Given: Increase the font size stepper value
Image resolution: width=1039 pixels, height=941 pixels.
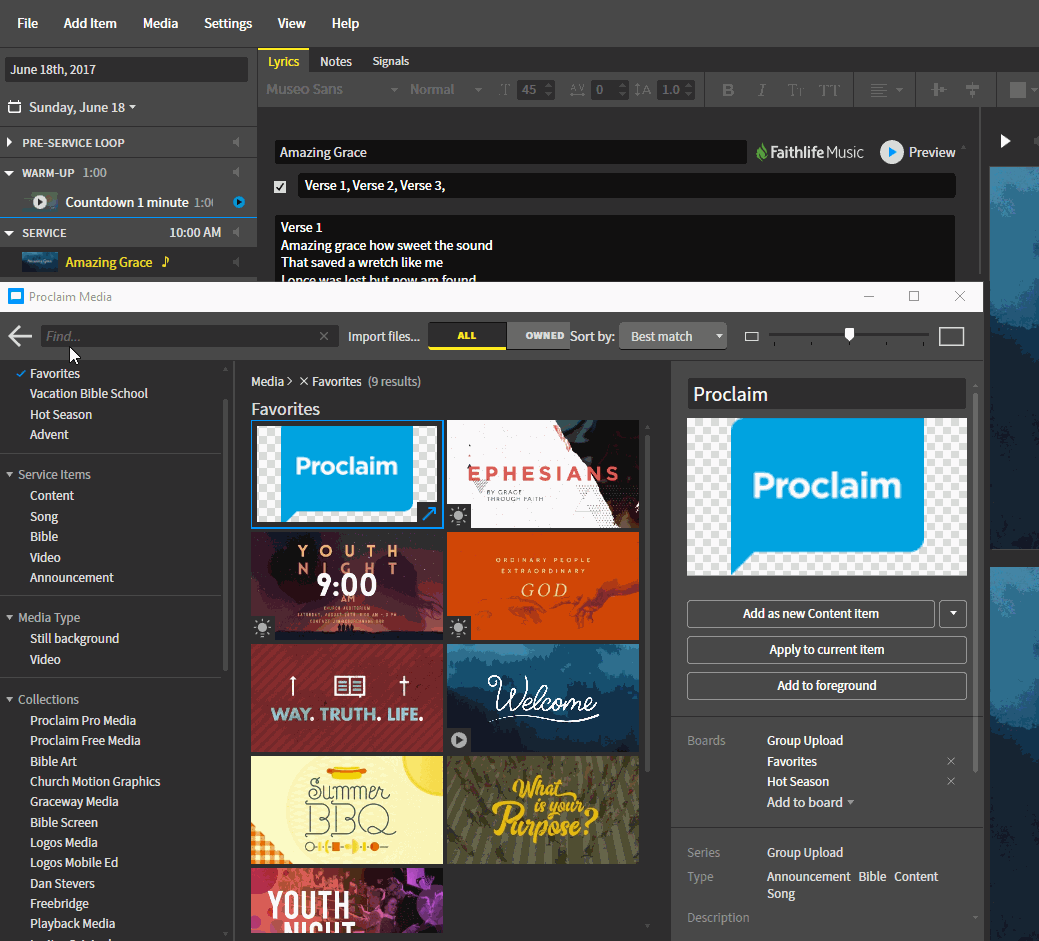Looking at the screenshot, I should 549,85.
